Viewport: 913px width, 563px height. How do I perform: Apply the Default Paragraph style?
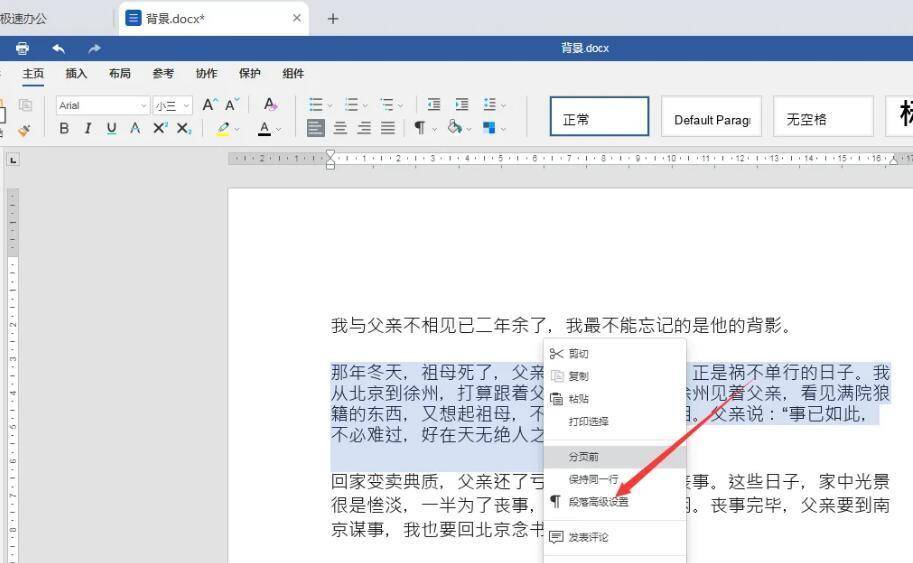pos(711,116)
